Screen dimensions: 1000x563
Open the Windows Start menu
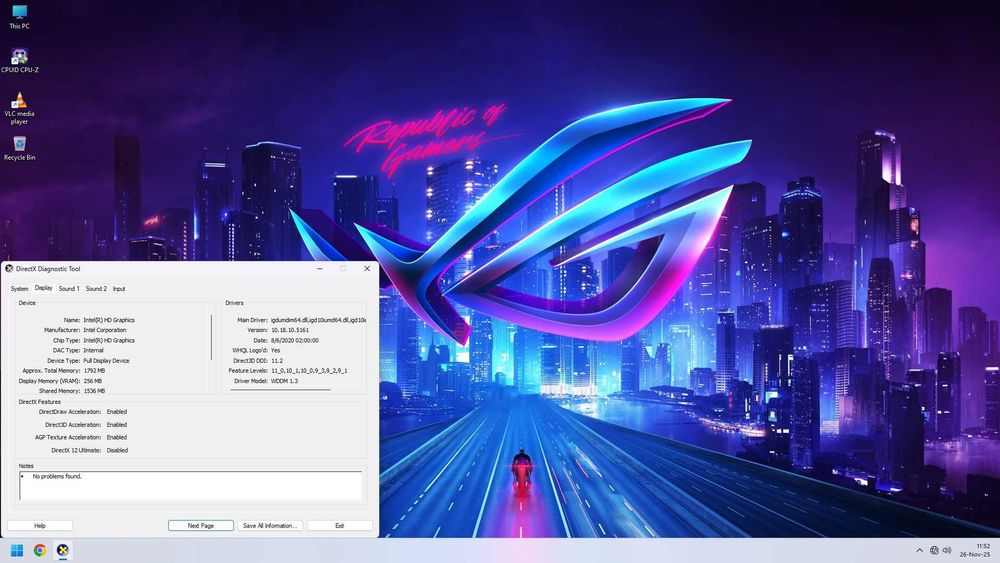pyautogui.click(x=17, y=550)
